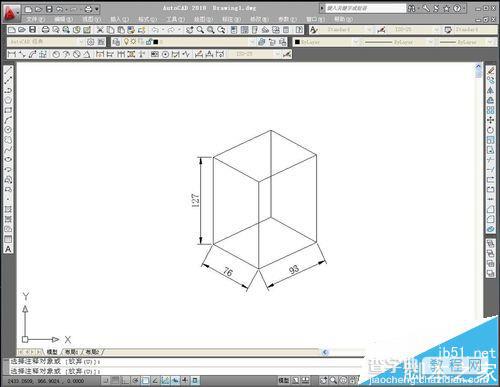Choose the Multiline Text tool (A)

click(x=8, y=249)
